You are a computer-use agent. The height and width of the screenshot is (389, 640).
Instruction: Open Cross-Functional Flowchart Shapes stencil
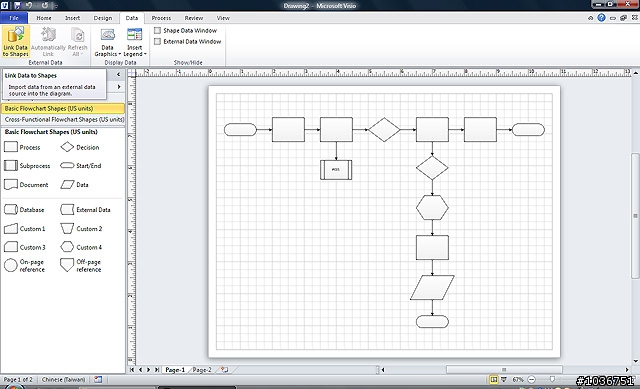click(63, 120)
